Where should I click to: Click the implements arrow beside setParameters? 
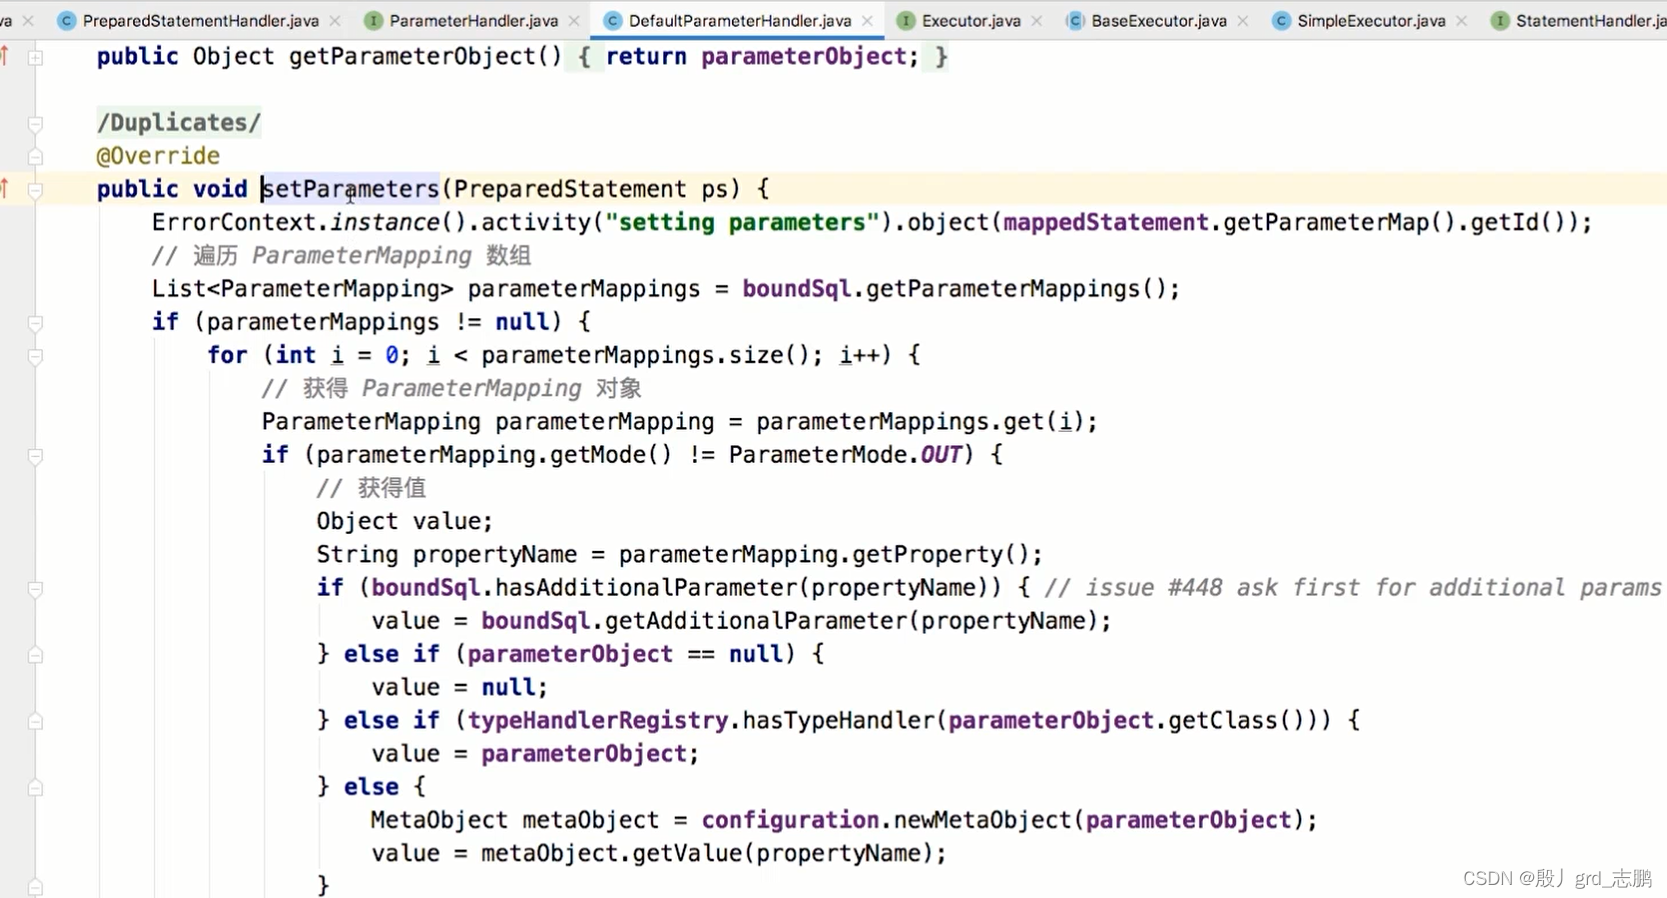pos(6,188)
